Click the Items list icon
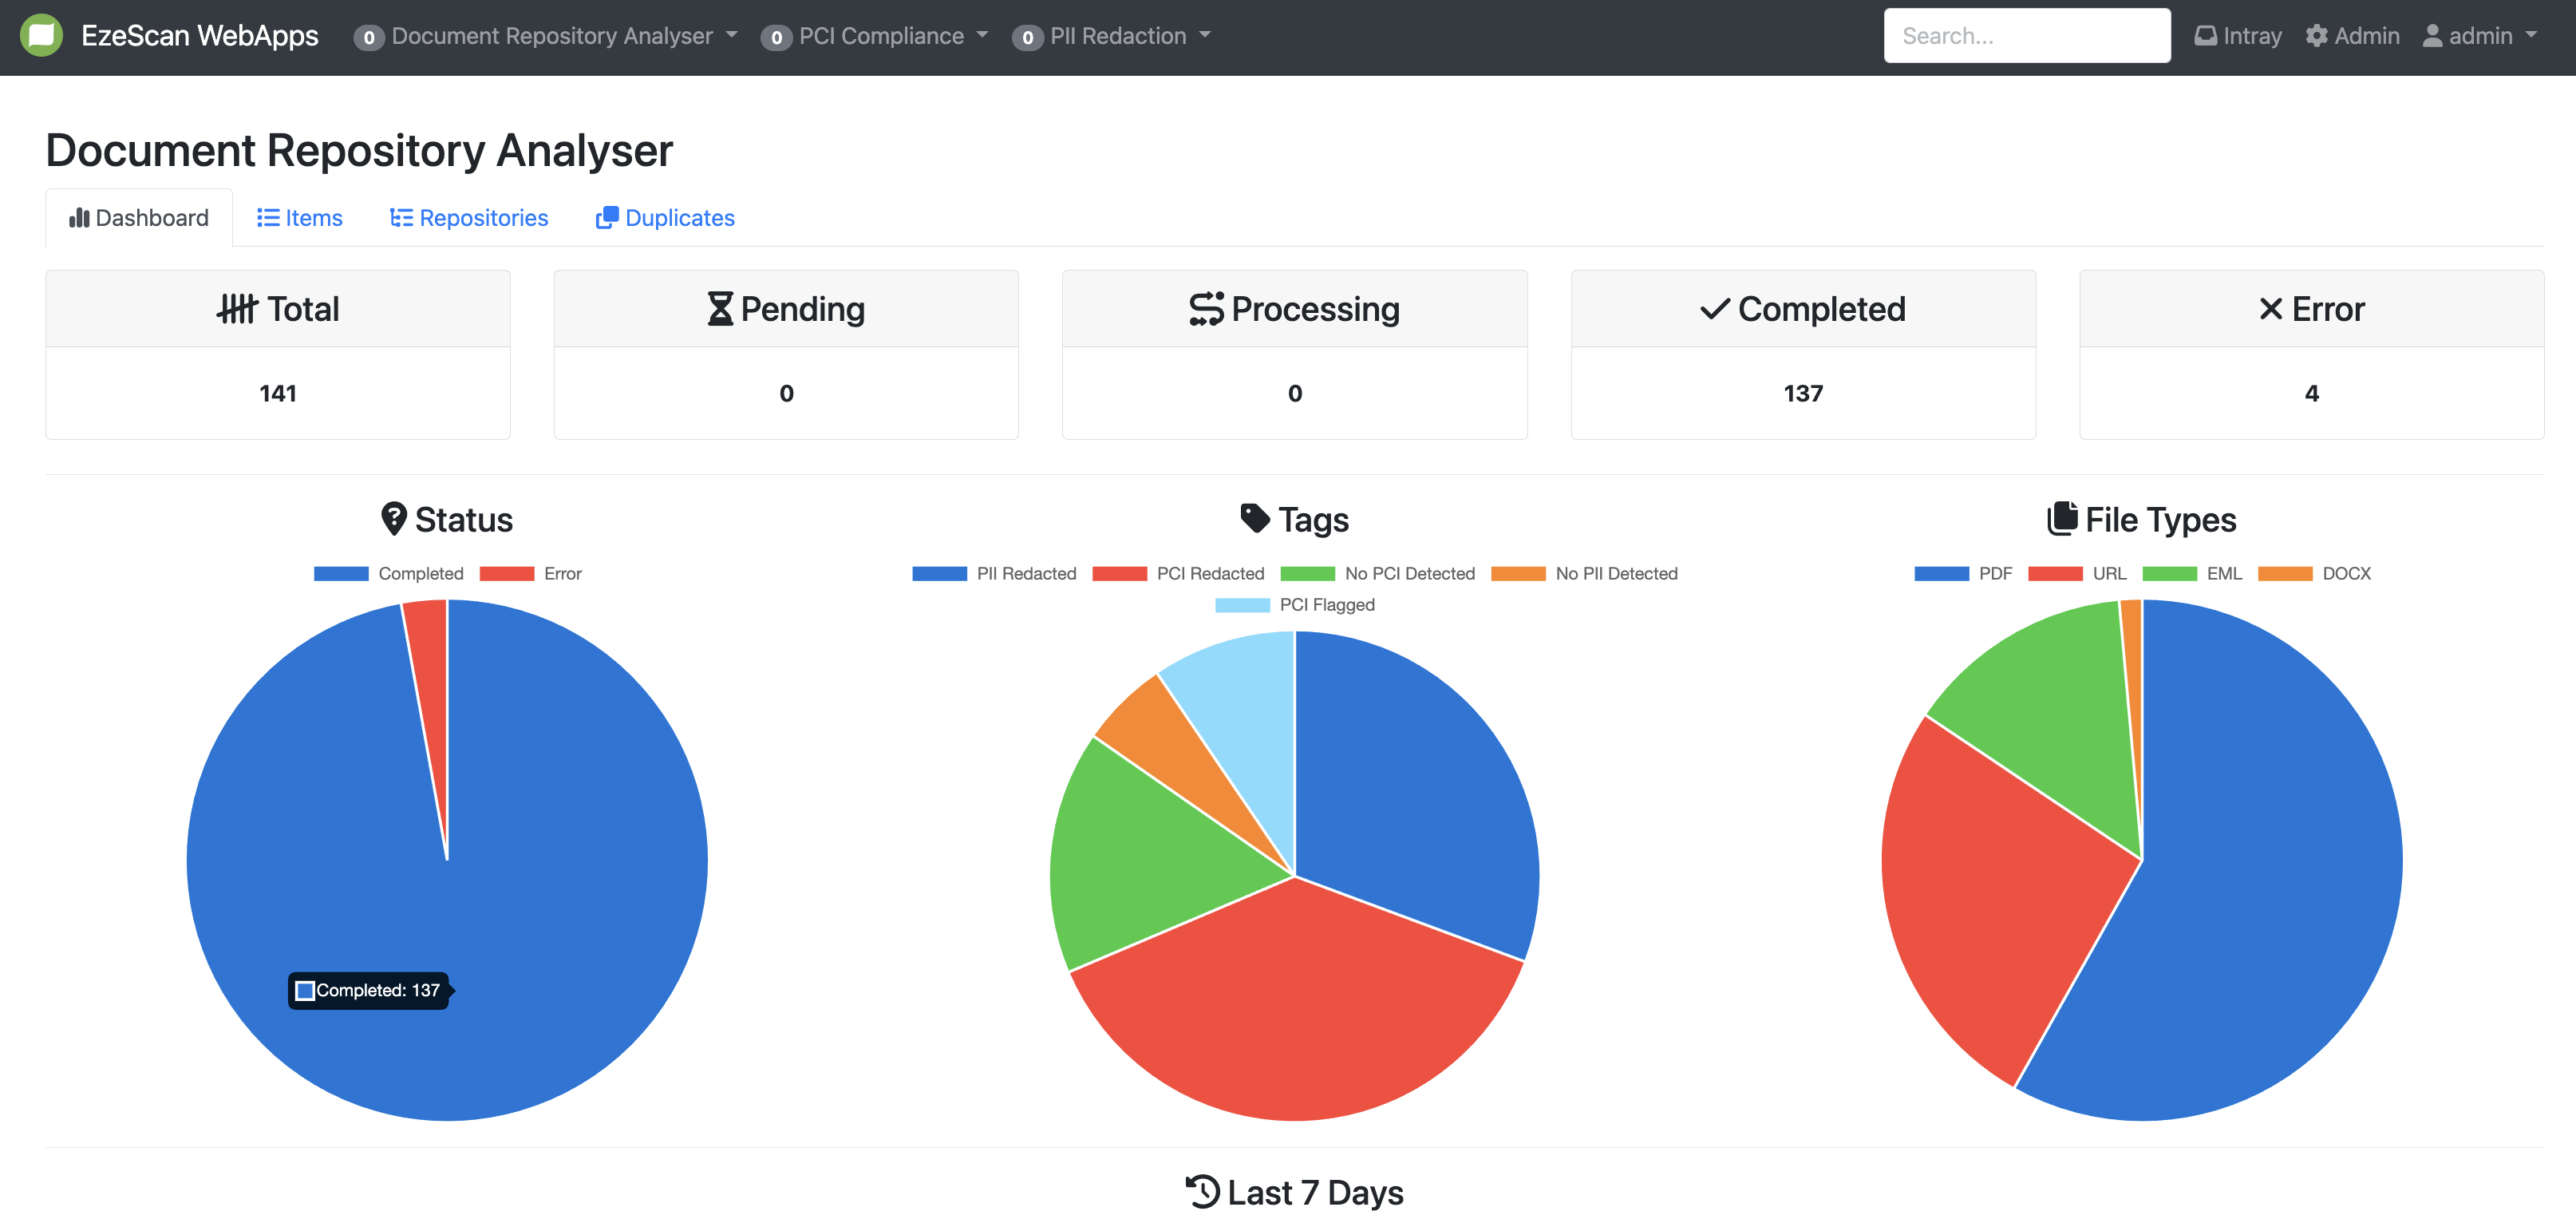Image resolution: width=2576 pixels, height=1215 pixels. [268, 218]
